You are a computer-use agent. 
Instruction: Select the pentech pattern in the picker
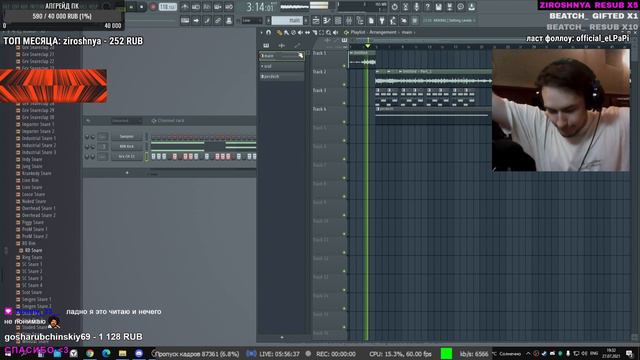click(282, 76)
